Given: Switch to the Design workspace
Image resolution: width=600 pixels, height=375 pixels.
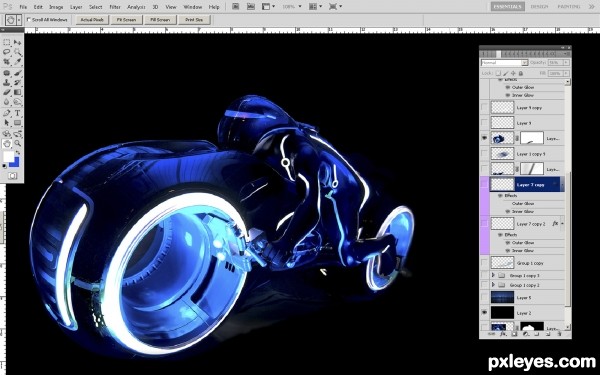Looking at the screenshot, I should pos(539,7).
